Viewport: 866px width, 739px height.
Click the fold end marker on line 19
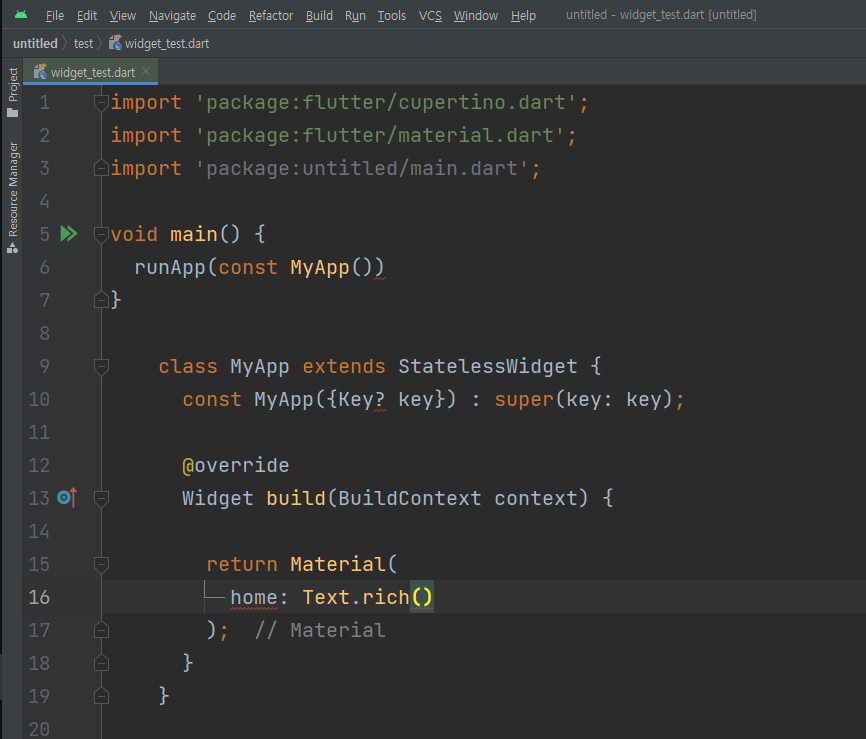coord(101,696)
